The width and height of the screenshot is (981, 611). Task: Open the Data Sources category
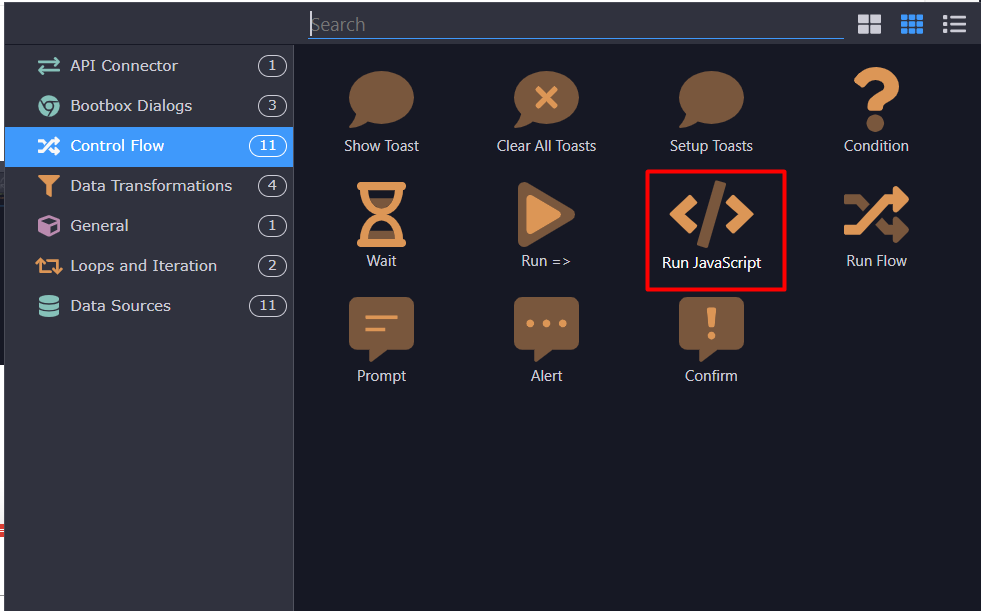(149, 306)
